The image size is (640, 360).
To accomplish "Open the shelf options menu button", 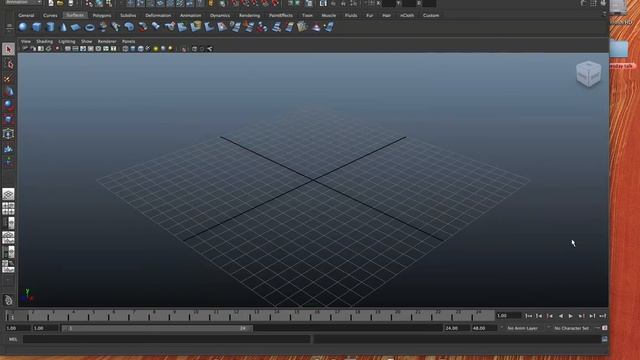I will (x=9, y=27).
